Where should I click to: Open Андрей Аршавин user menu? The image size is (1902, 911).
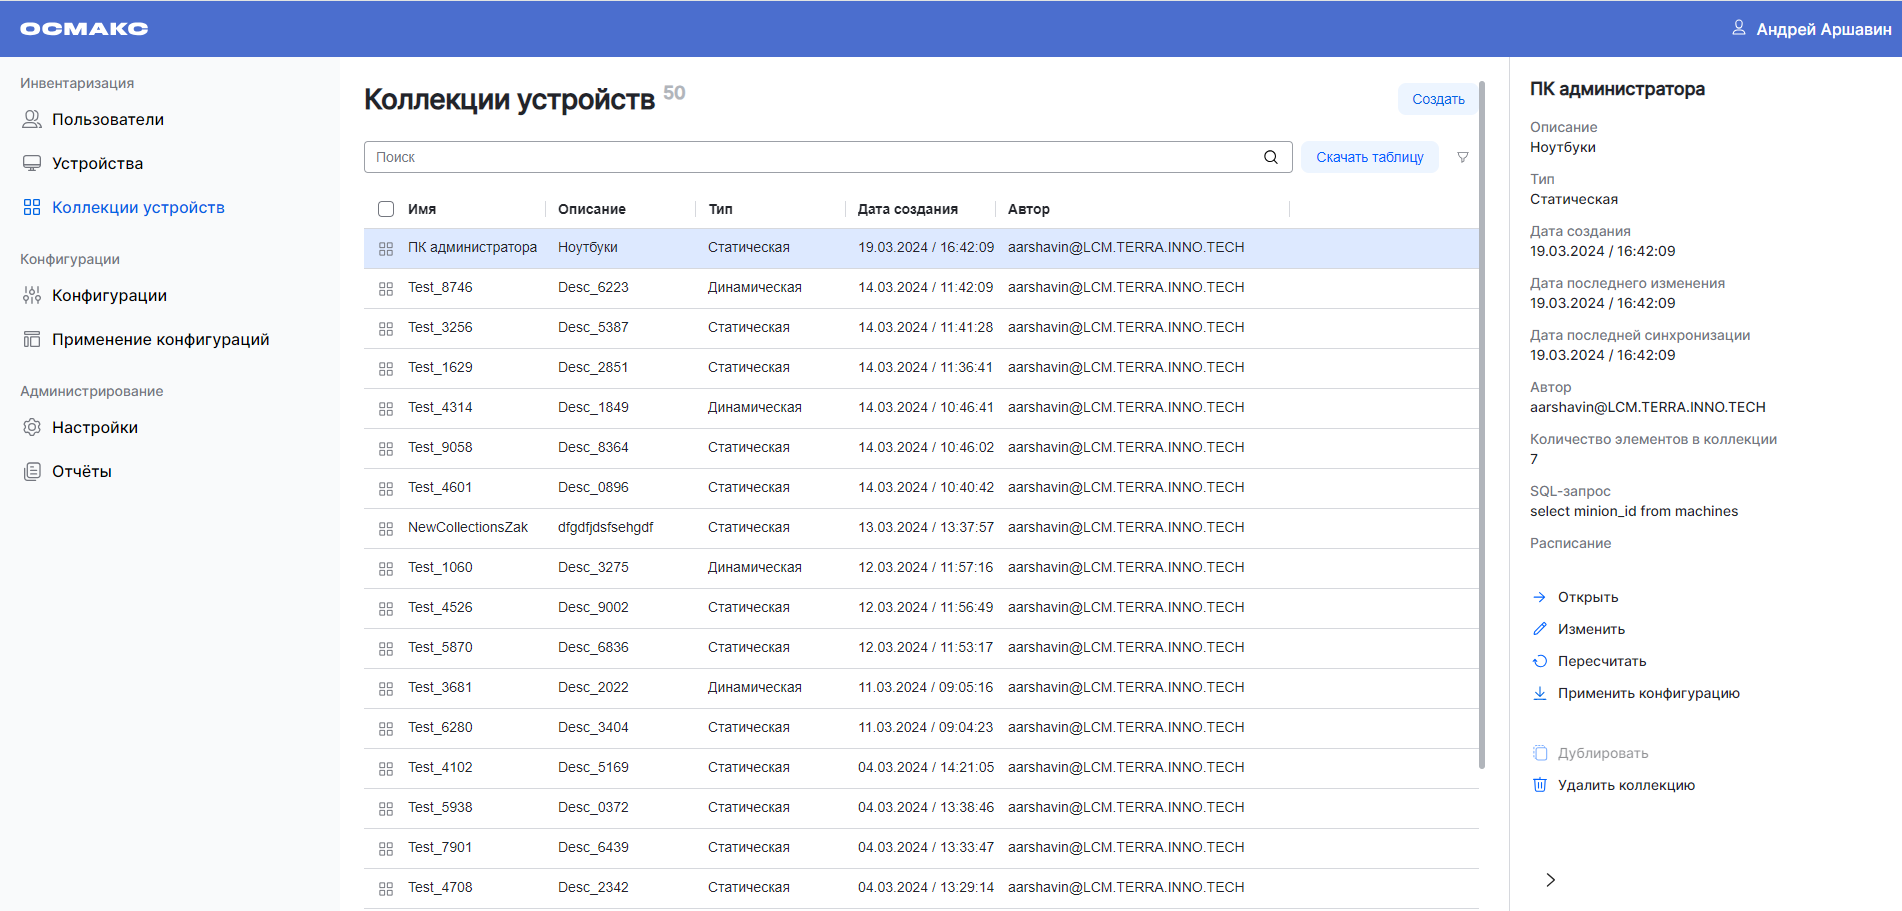(x=1823, y=29)
